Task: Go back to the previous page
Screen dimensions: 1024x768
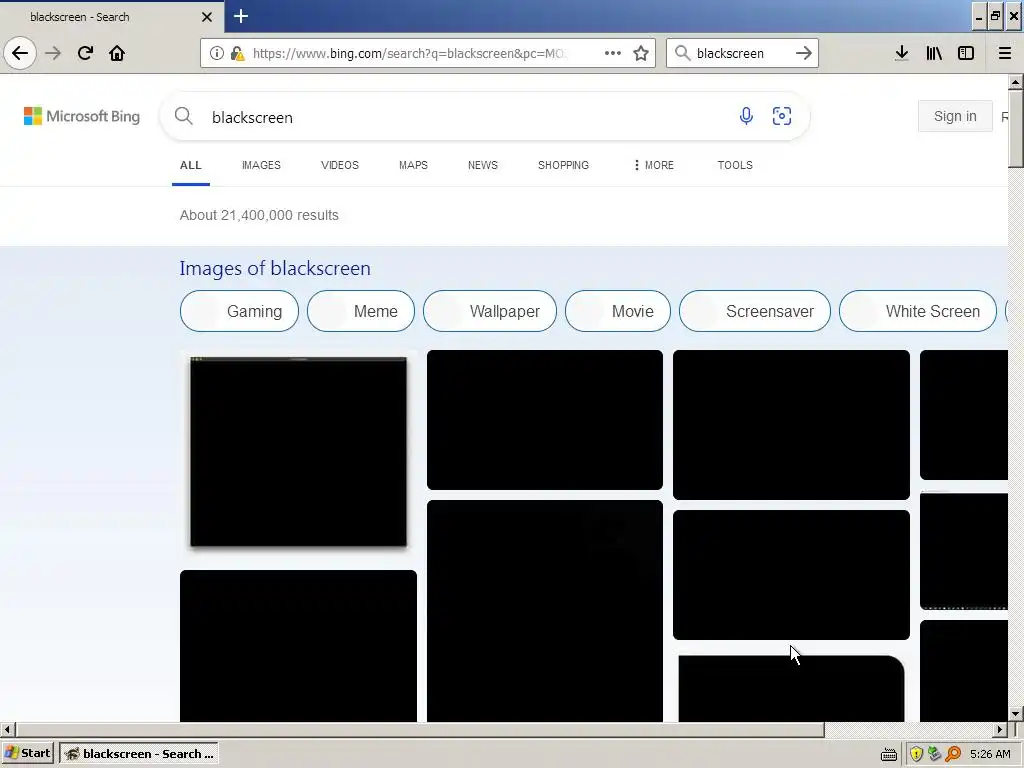Action: tap(20, 53)
